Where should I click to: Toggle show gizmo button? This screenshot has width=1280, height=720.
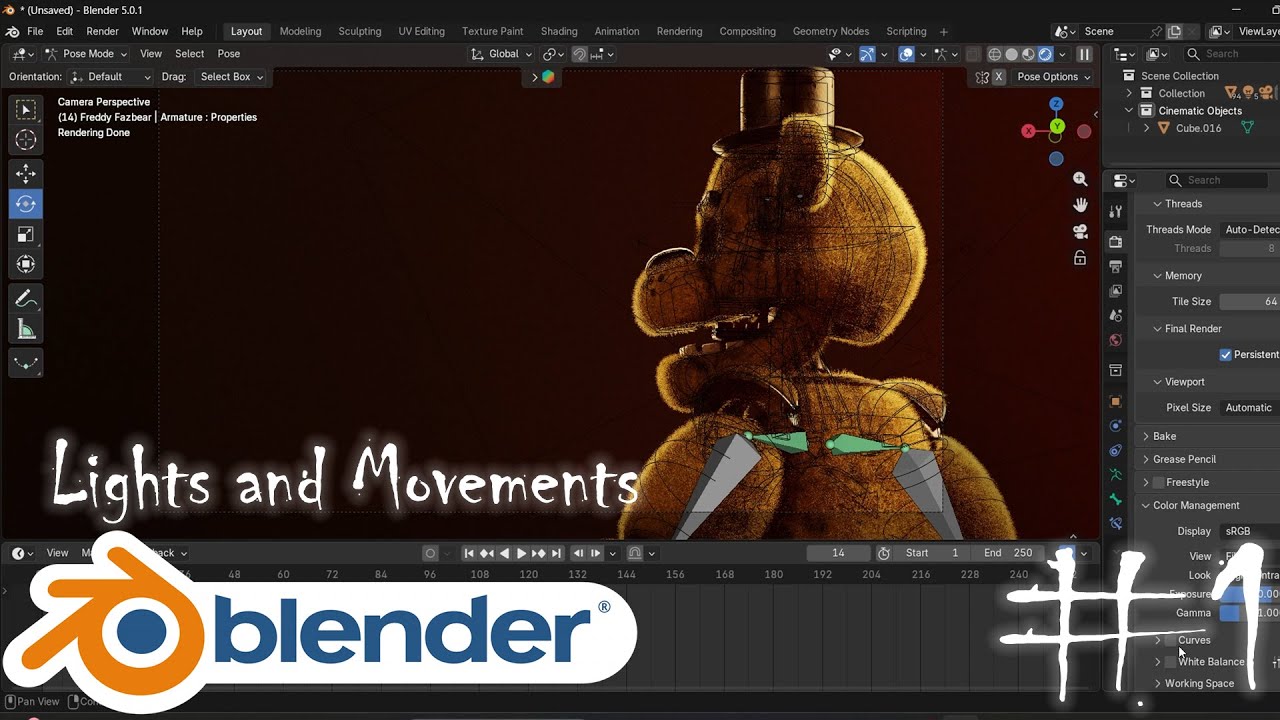coord(867,54)
